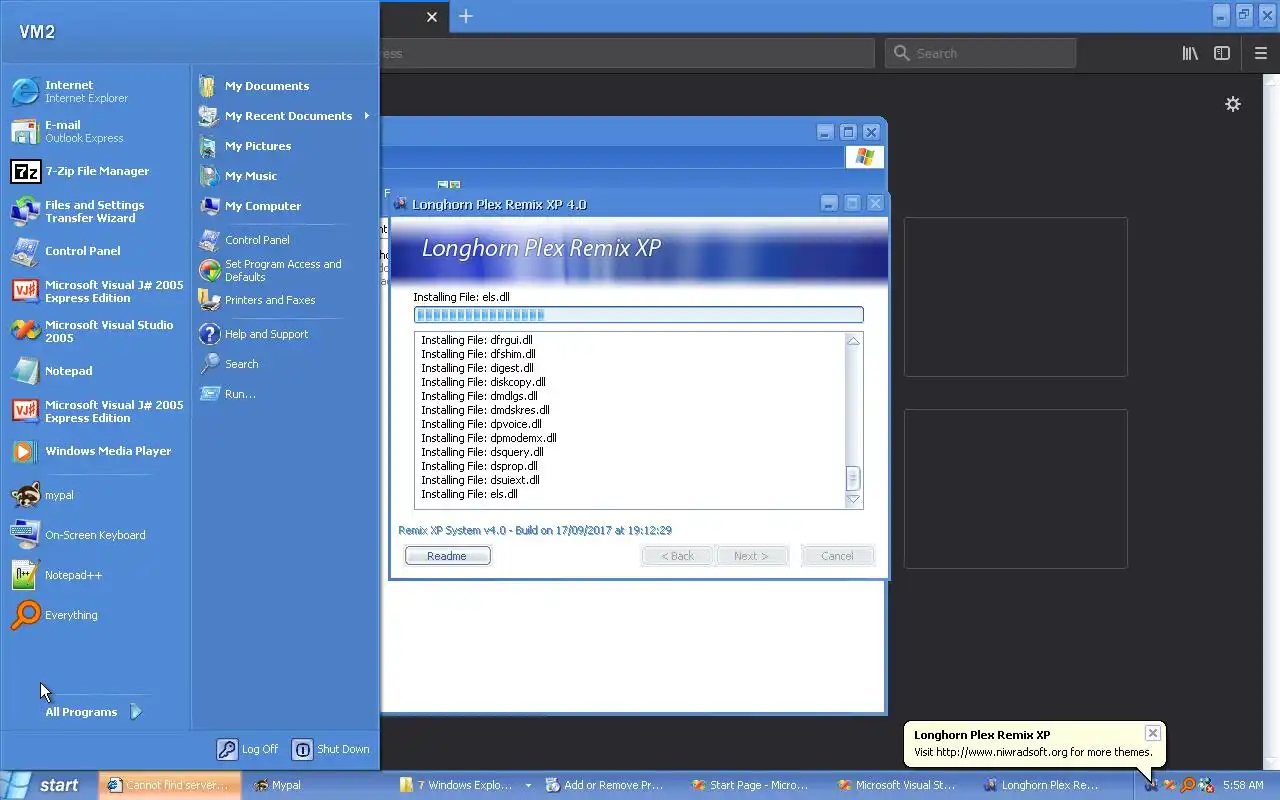Click second empty top-site tile

(1016, 489)
